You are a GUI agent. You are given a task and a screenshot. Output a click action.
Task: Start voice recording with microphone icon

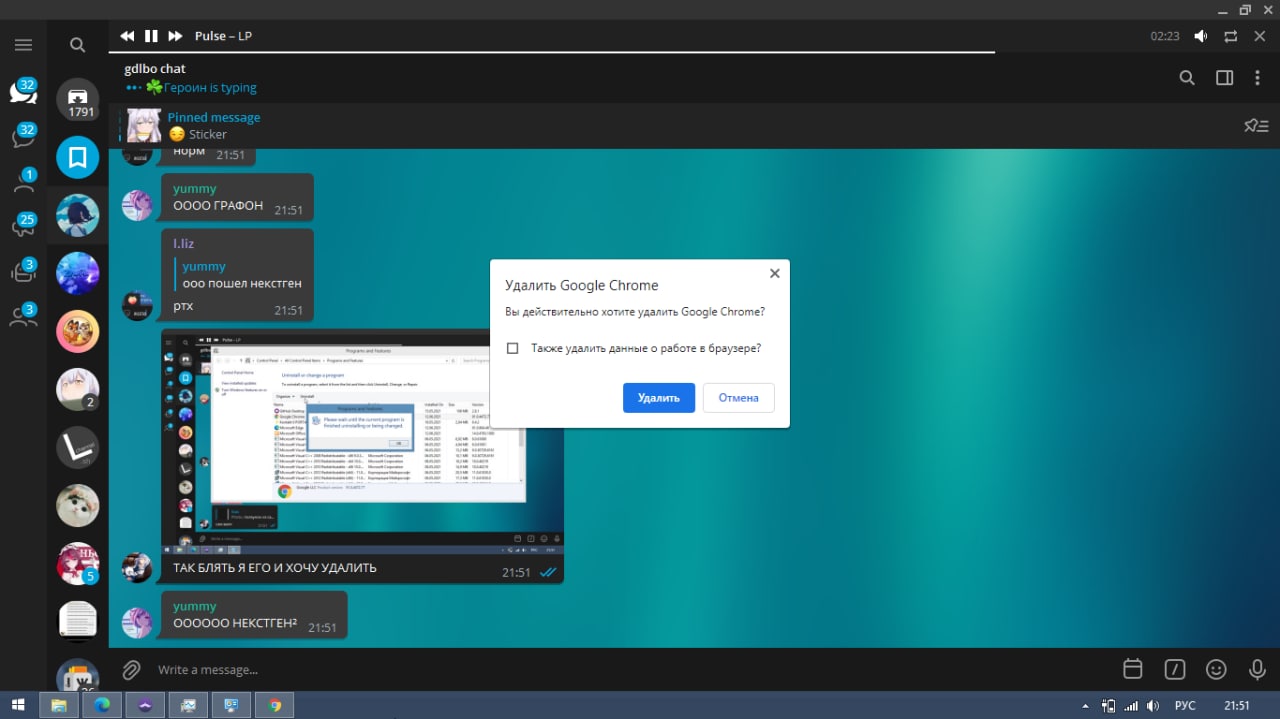1257,669
